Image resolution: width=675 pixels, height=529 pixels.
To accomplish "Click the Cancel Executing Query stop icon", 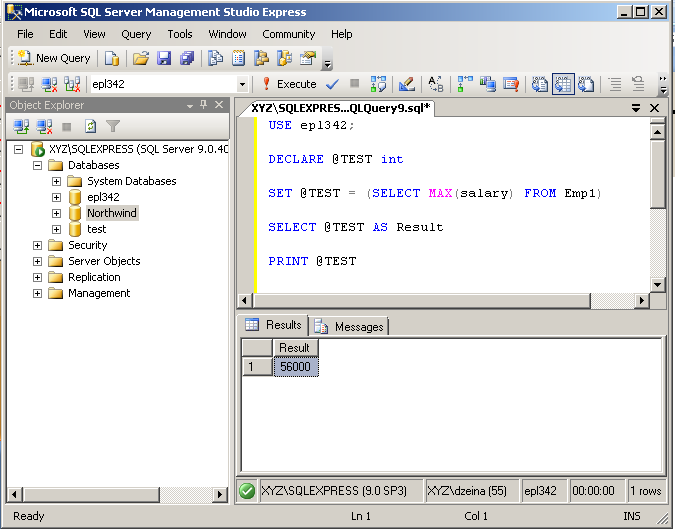I will (355, 83).
